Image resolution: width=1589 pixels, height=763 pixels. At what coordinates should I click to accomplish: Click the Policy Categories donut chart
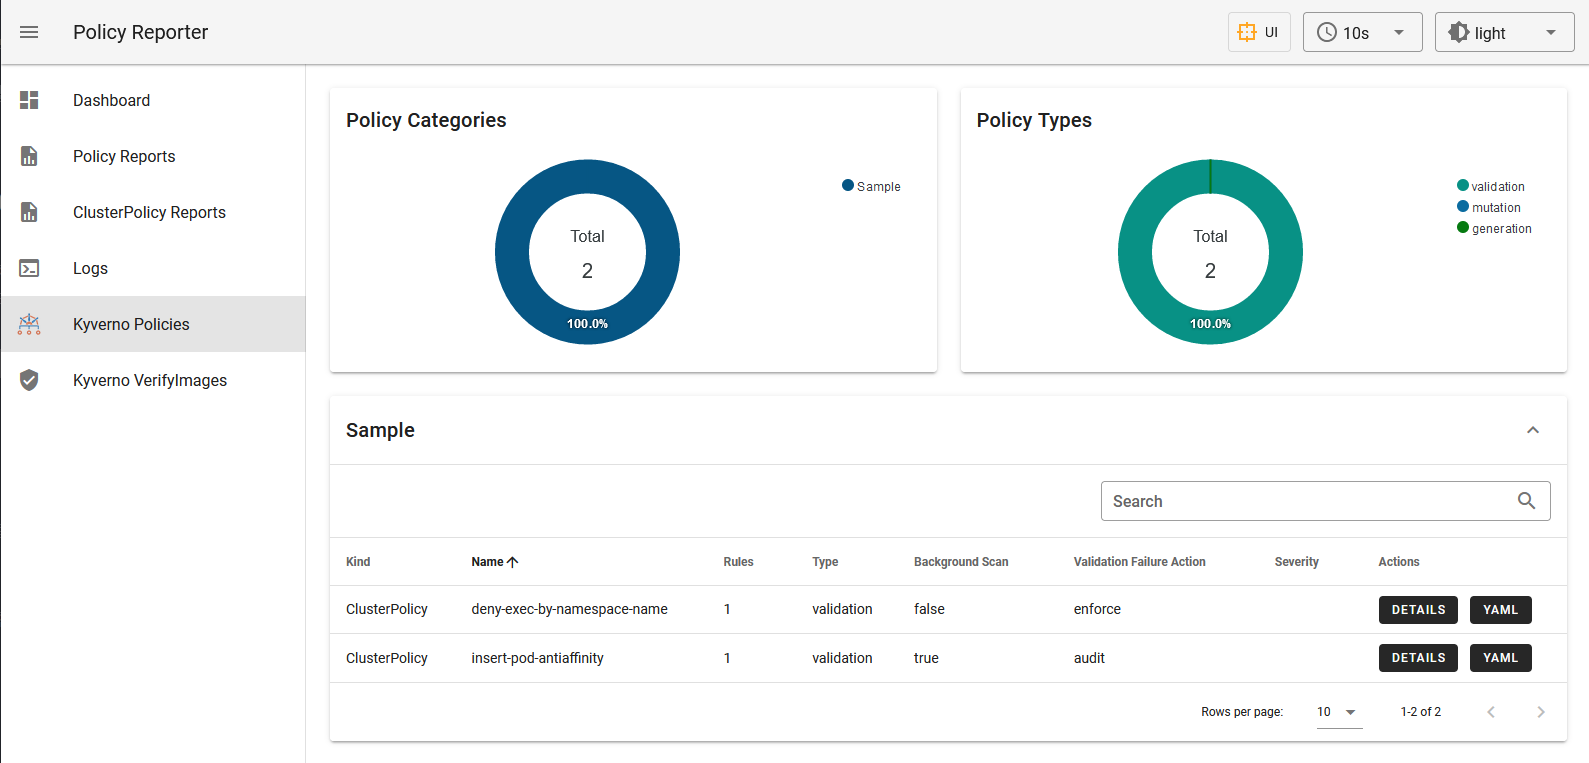(x=587, y=252)
